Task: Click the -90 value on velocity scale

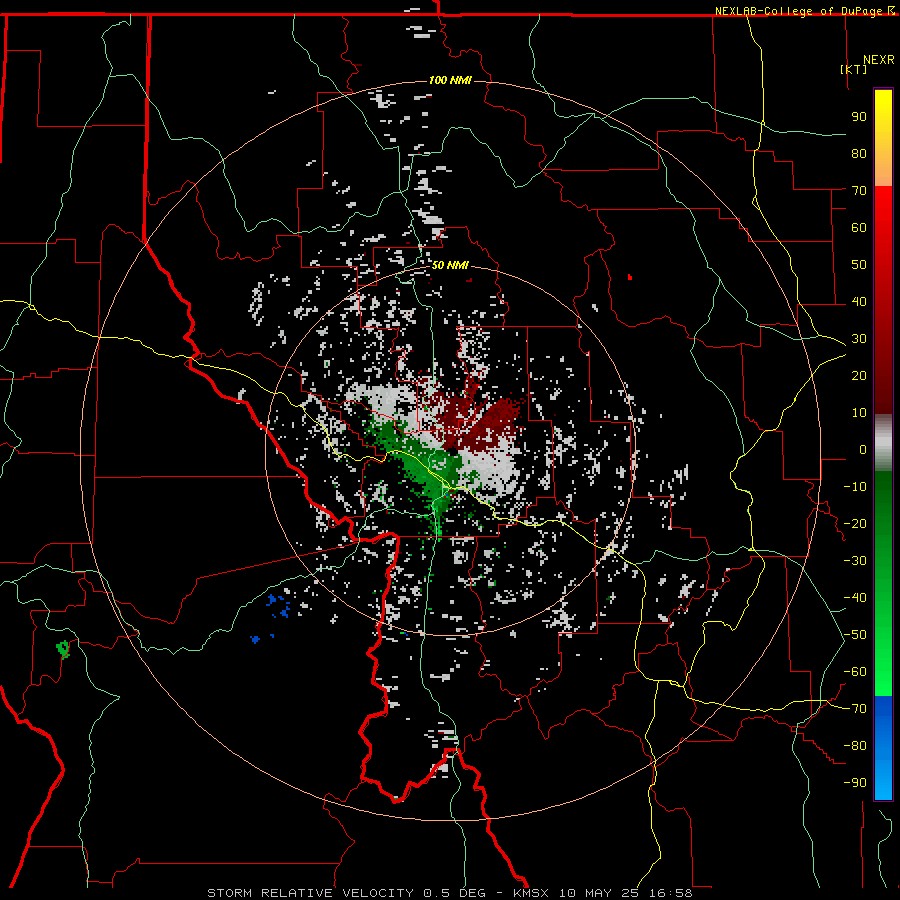Action: [x=855, y=783]
